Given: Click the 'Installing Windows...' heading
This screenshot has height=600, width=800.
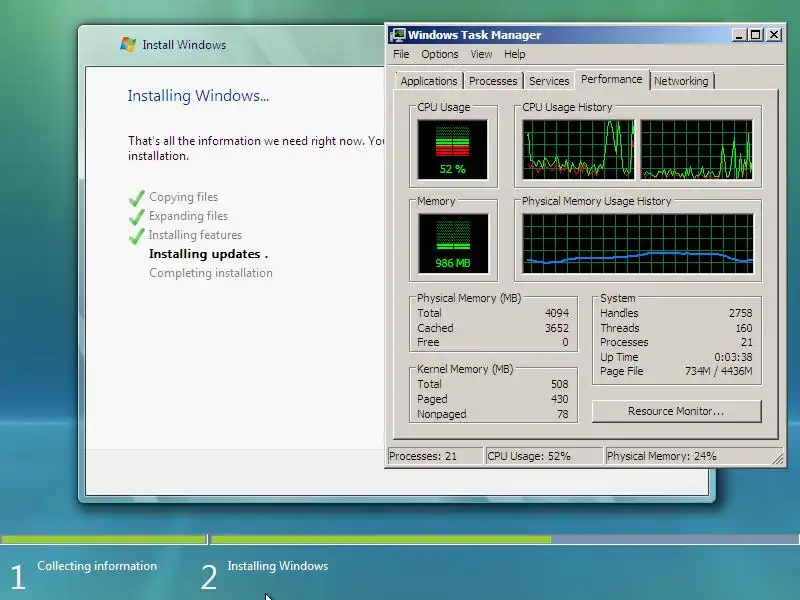Looking at the screenshot, I should [198, 95].
